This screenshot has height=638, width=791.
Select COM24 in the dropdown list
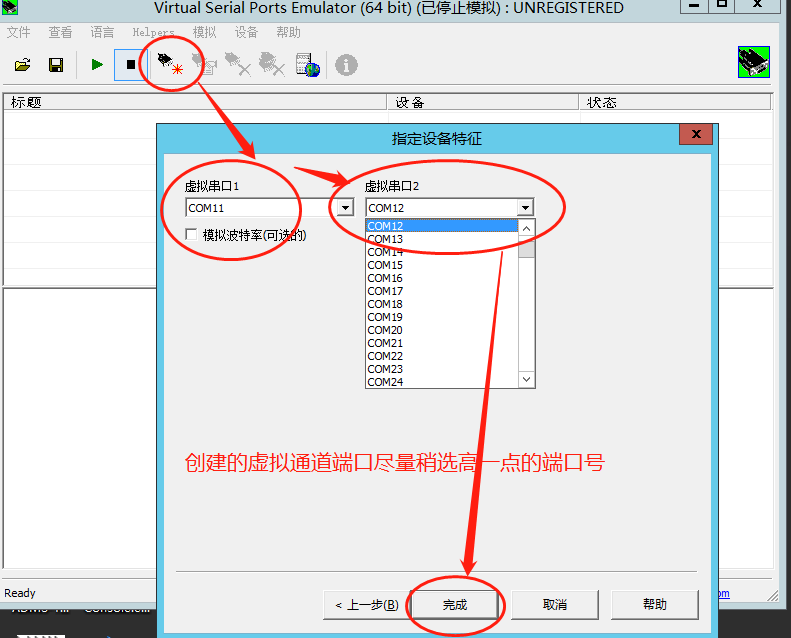tap(442, 382)
